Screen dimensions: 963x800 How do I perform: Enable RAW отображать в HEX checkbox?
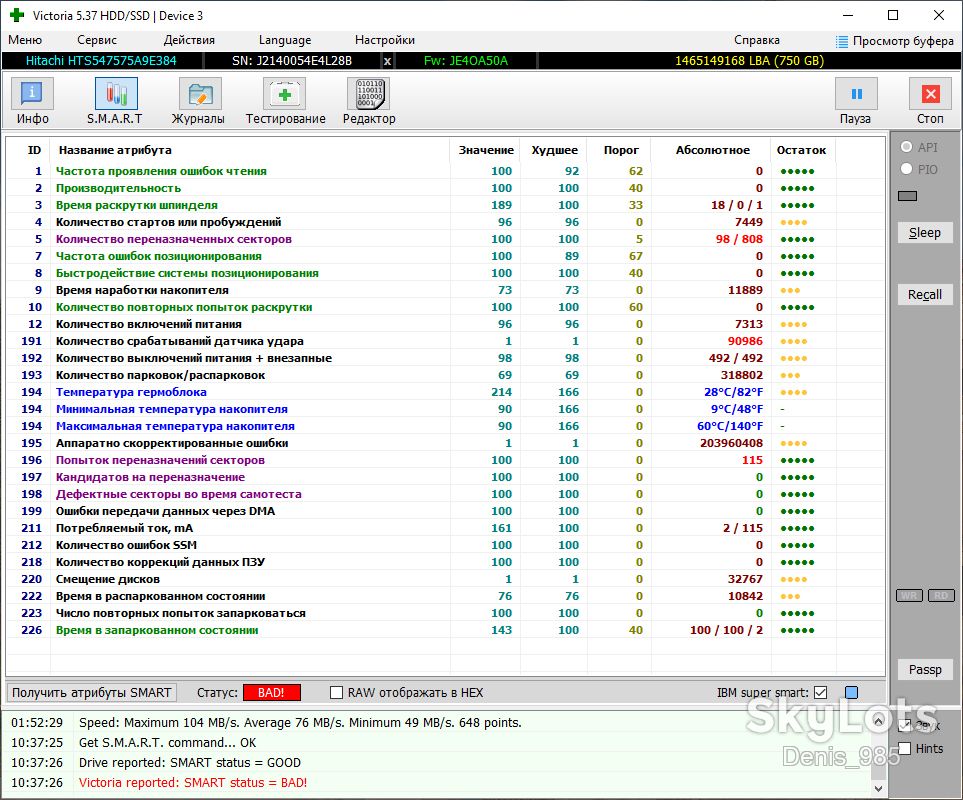point(336,693)
